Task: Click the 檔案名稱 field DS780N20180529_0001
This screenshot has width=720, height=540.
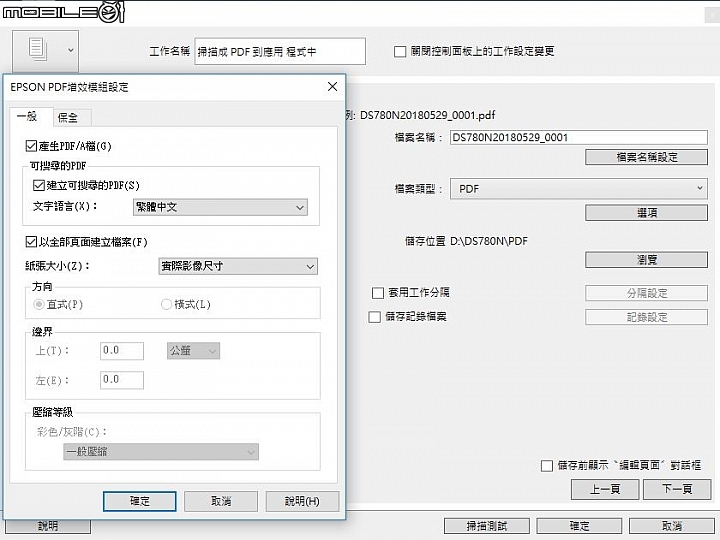Action: tap(579, 137)
